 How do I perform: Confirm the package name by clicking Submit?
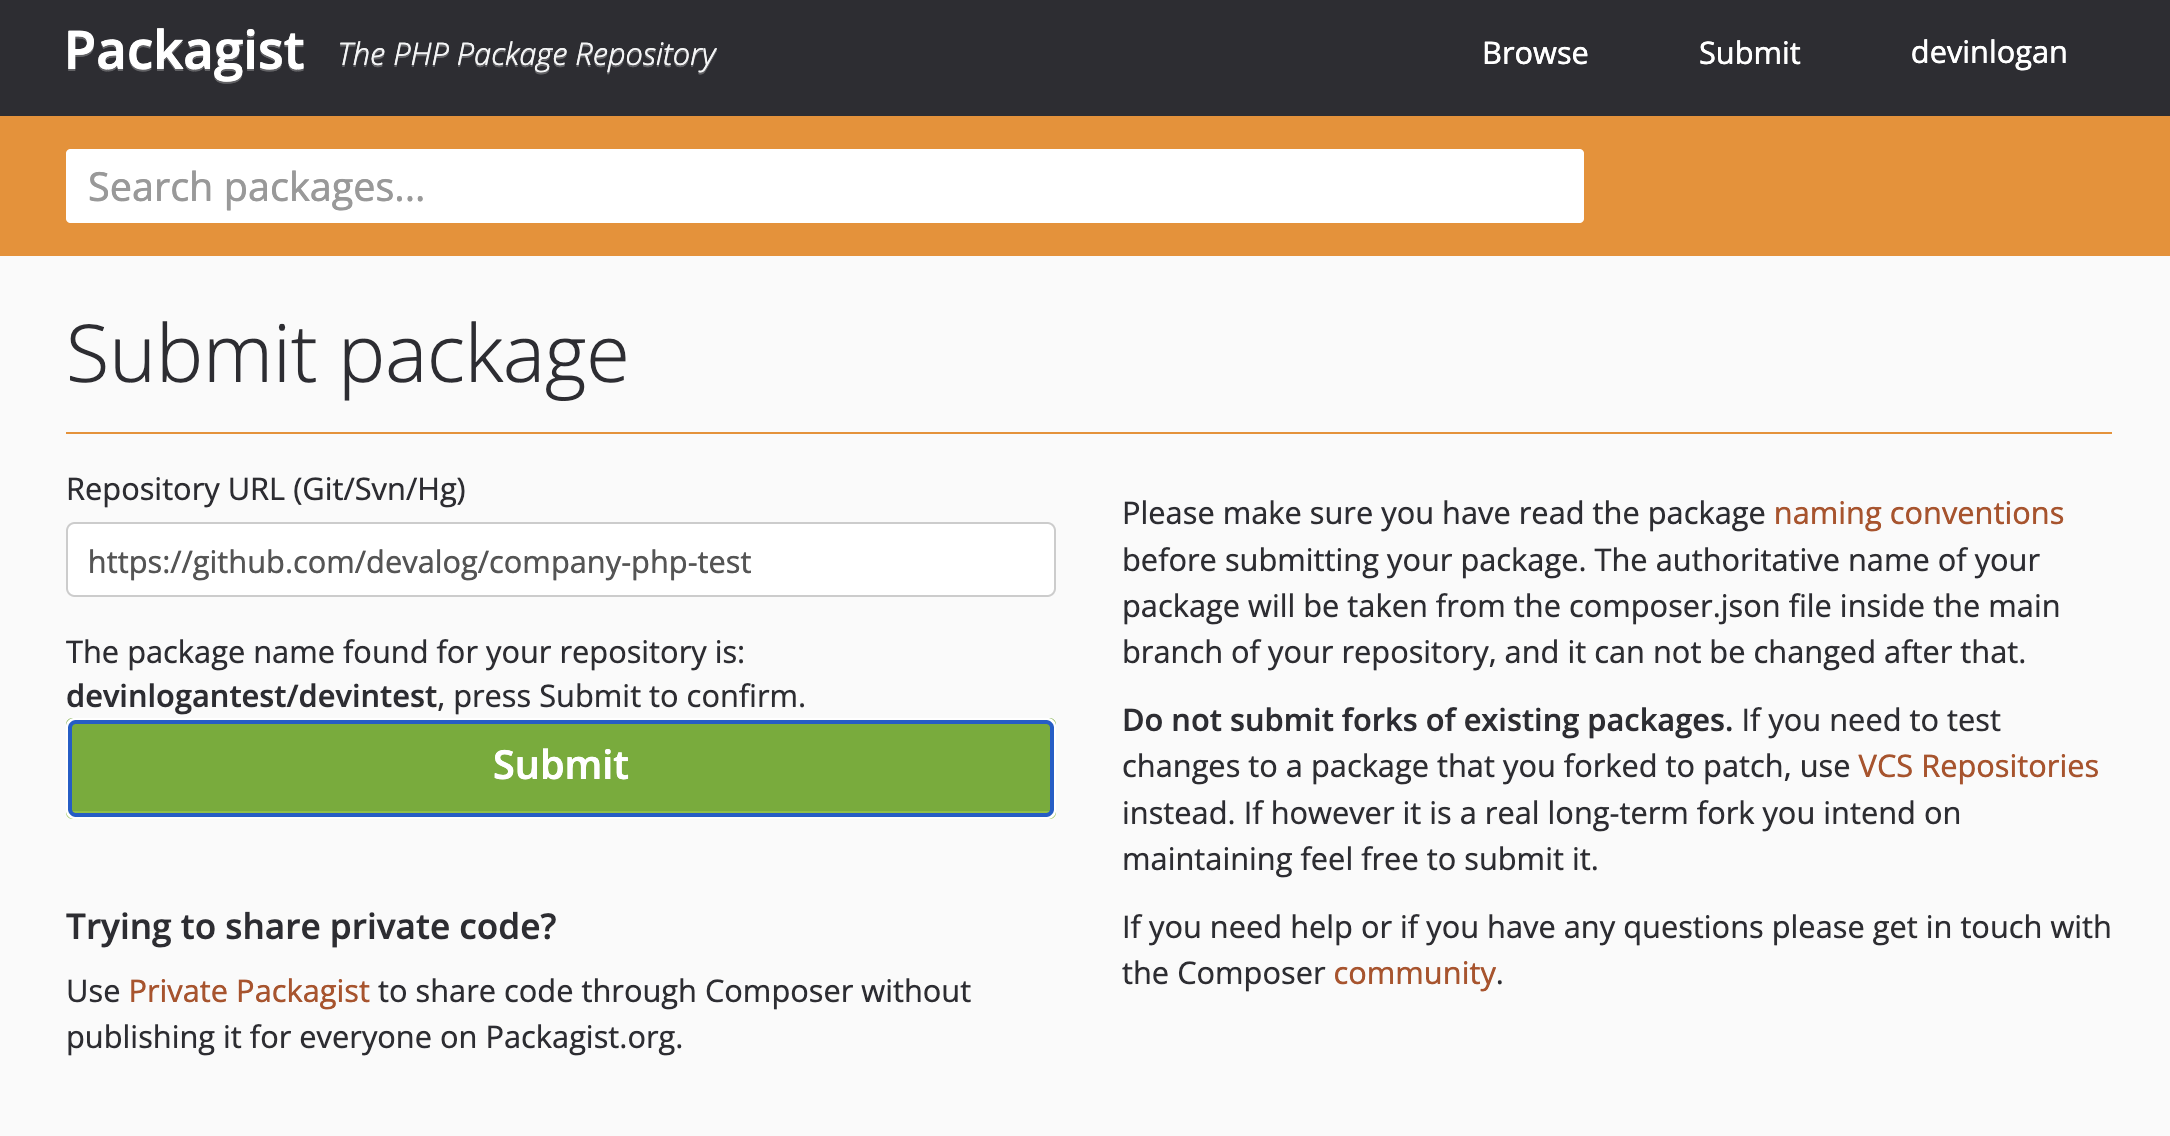559,766
